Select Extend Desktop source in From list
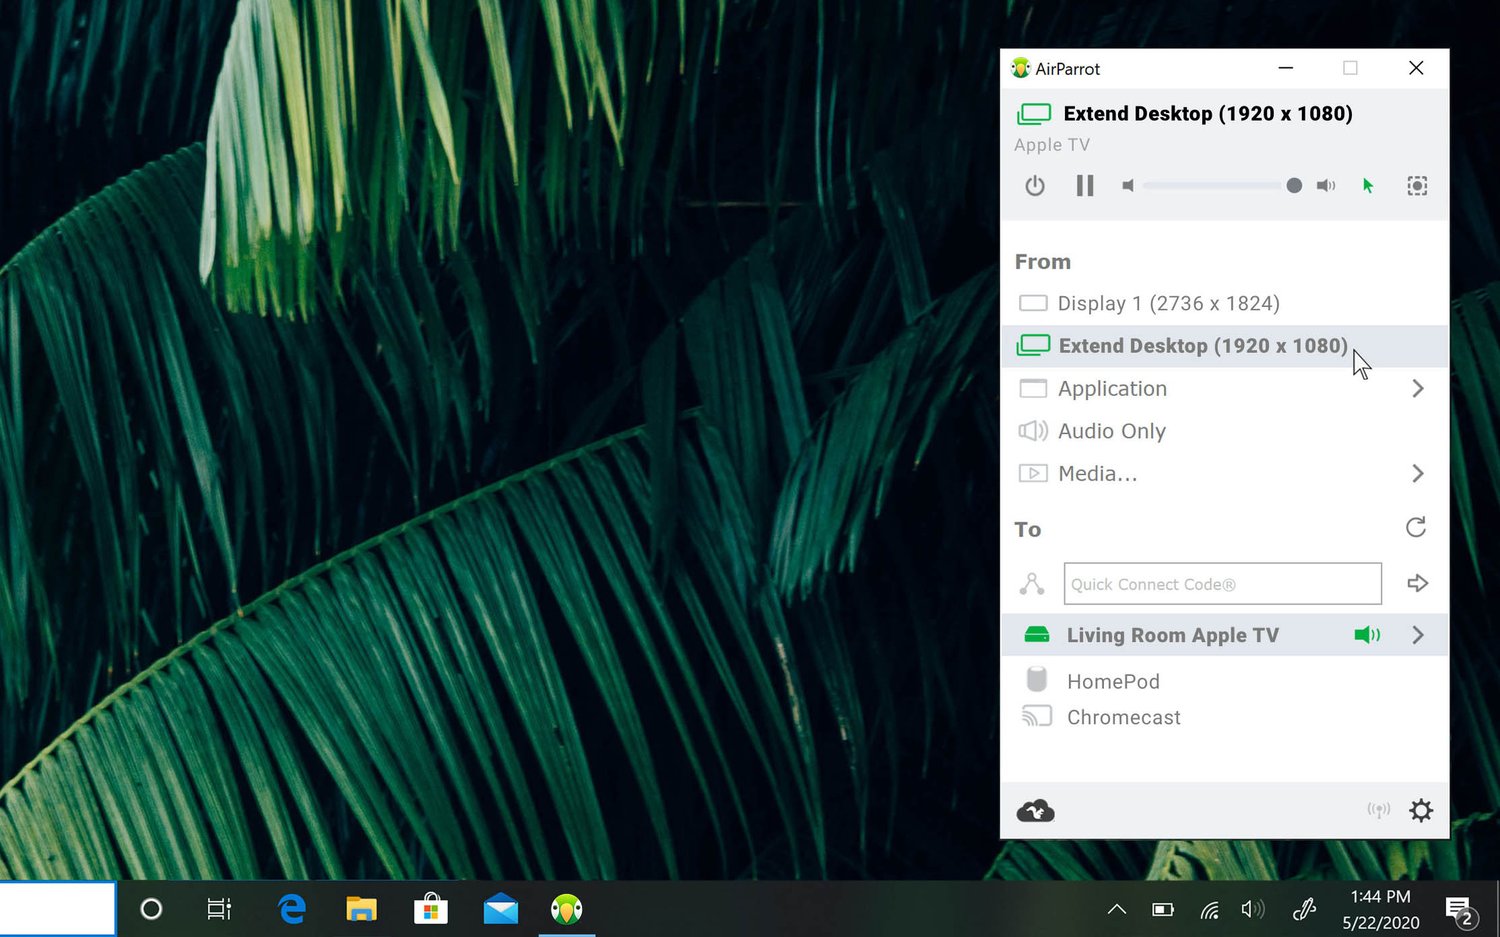This screenshot has height=937, width=1500. pos(1202,346)
